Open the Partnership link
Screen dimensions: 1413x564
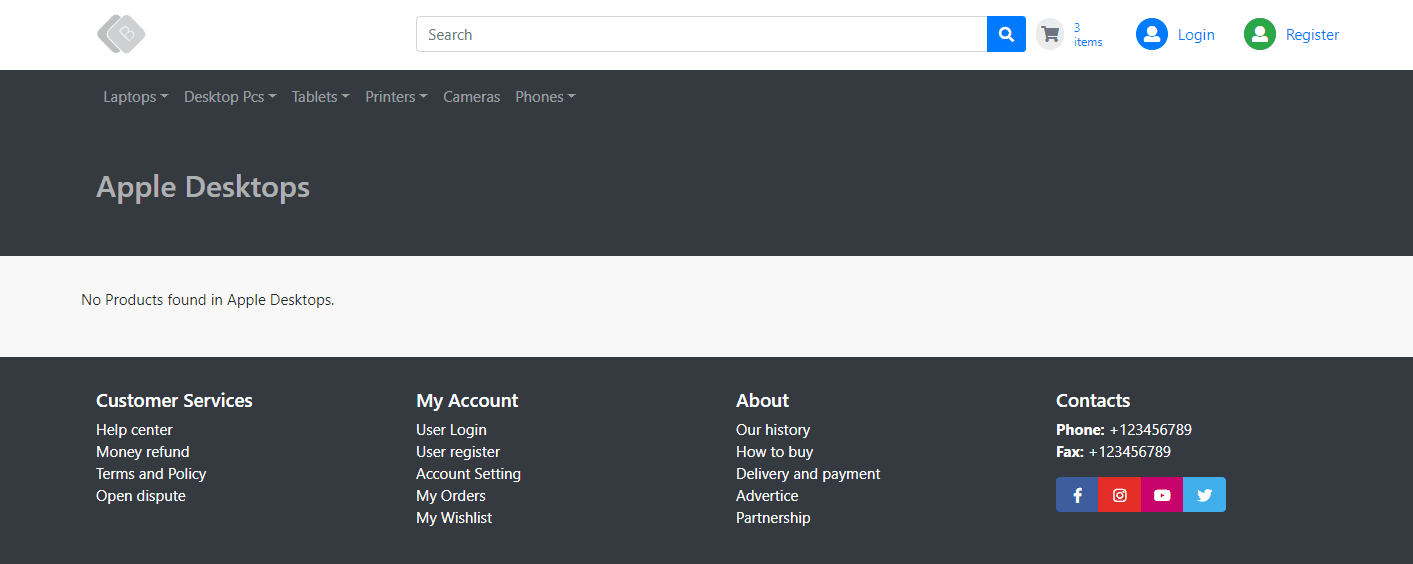pyautogui.click(x=773, y=518)
